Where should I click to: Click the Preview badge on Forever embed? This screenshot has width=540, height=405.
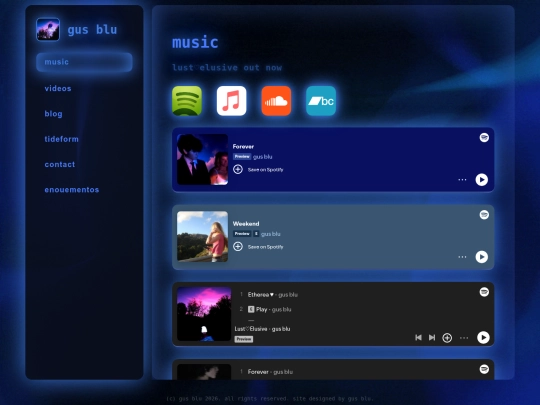[242, 157]
